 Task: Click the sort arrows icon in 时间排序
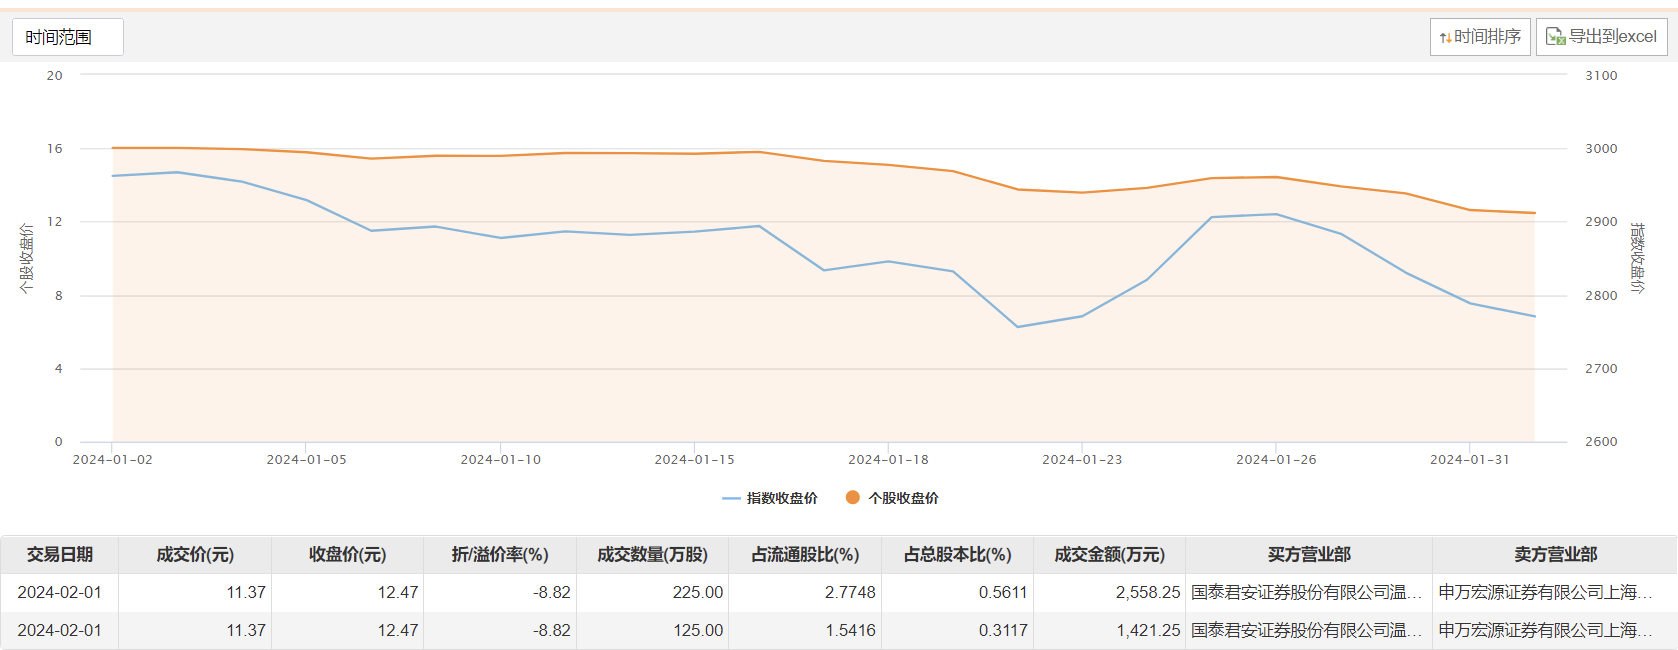click(1445, 38)
